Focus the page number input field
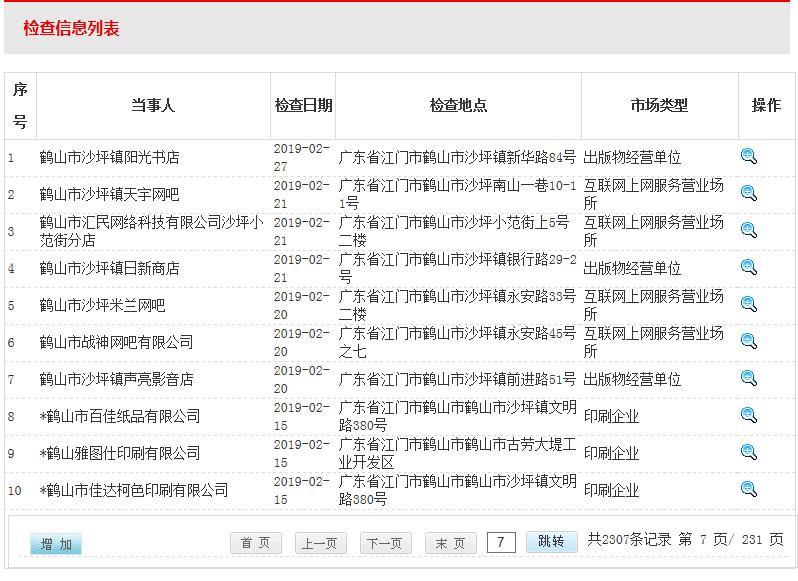This screenshot has width=798, height=581. click(501, 542)
